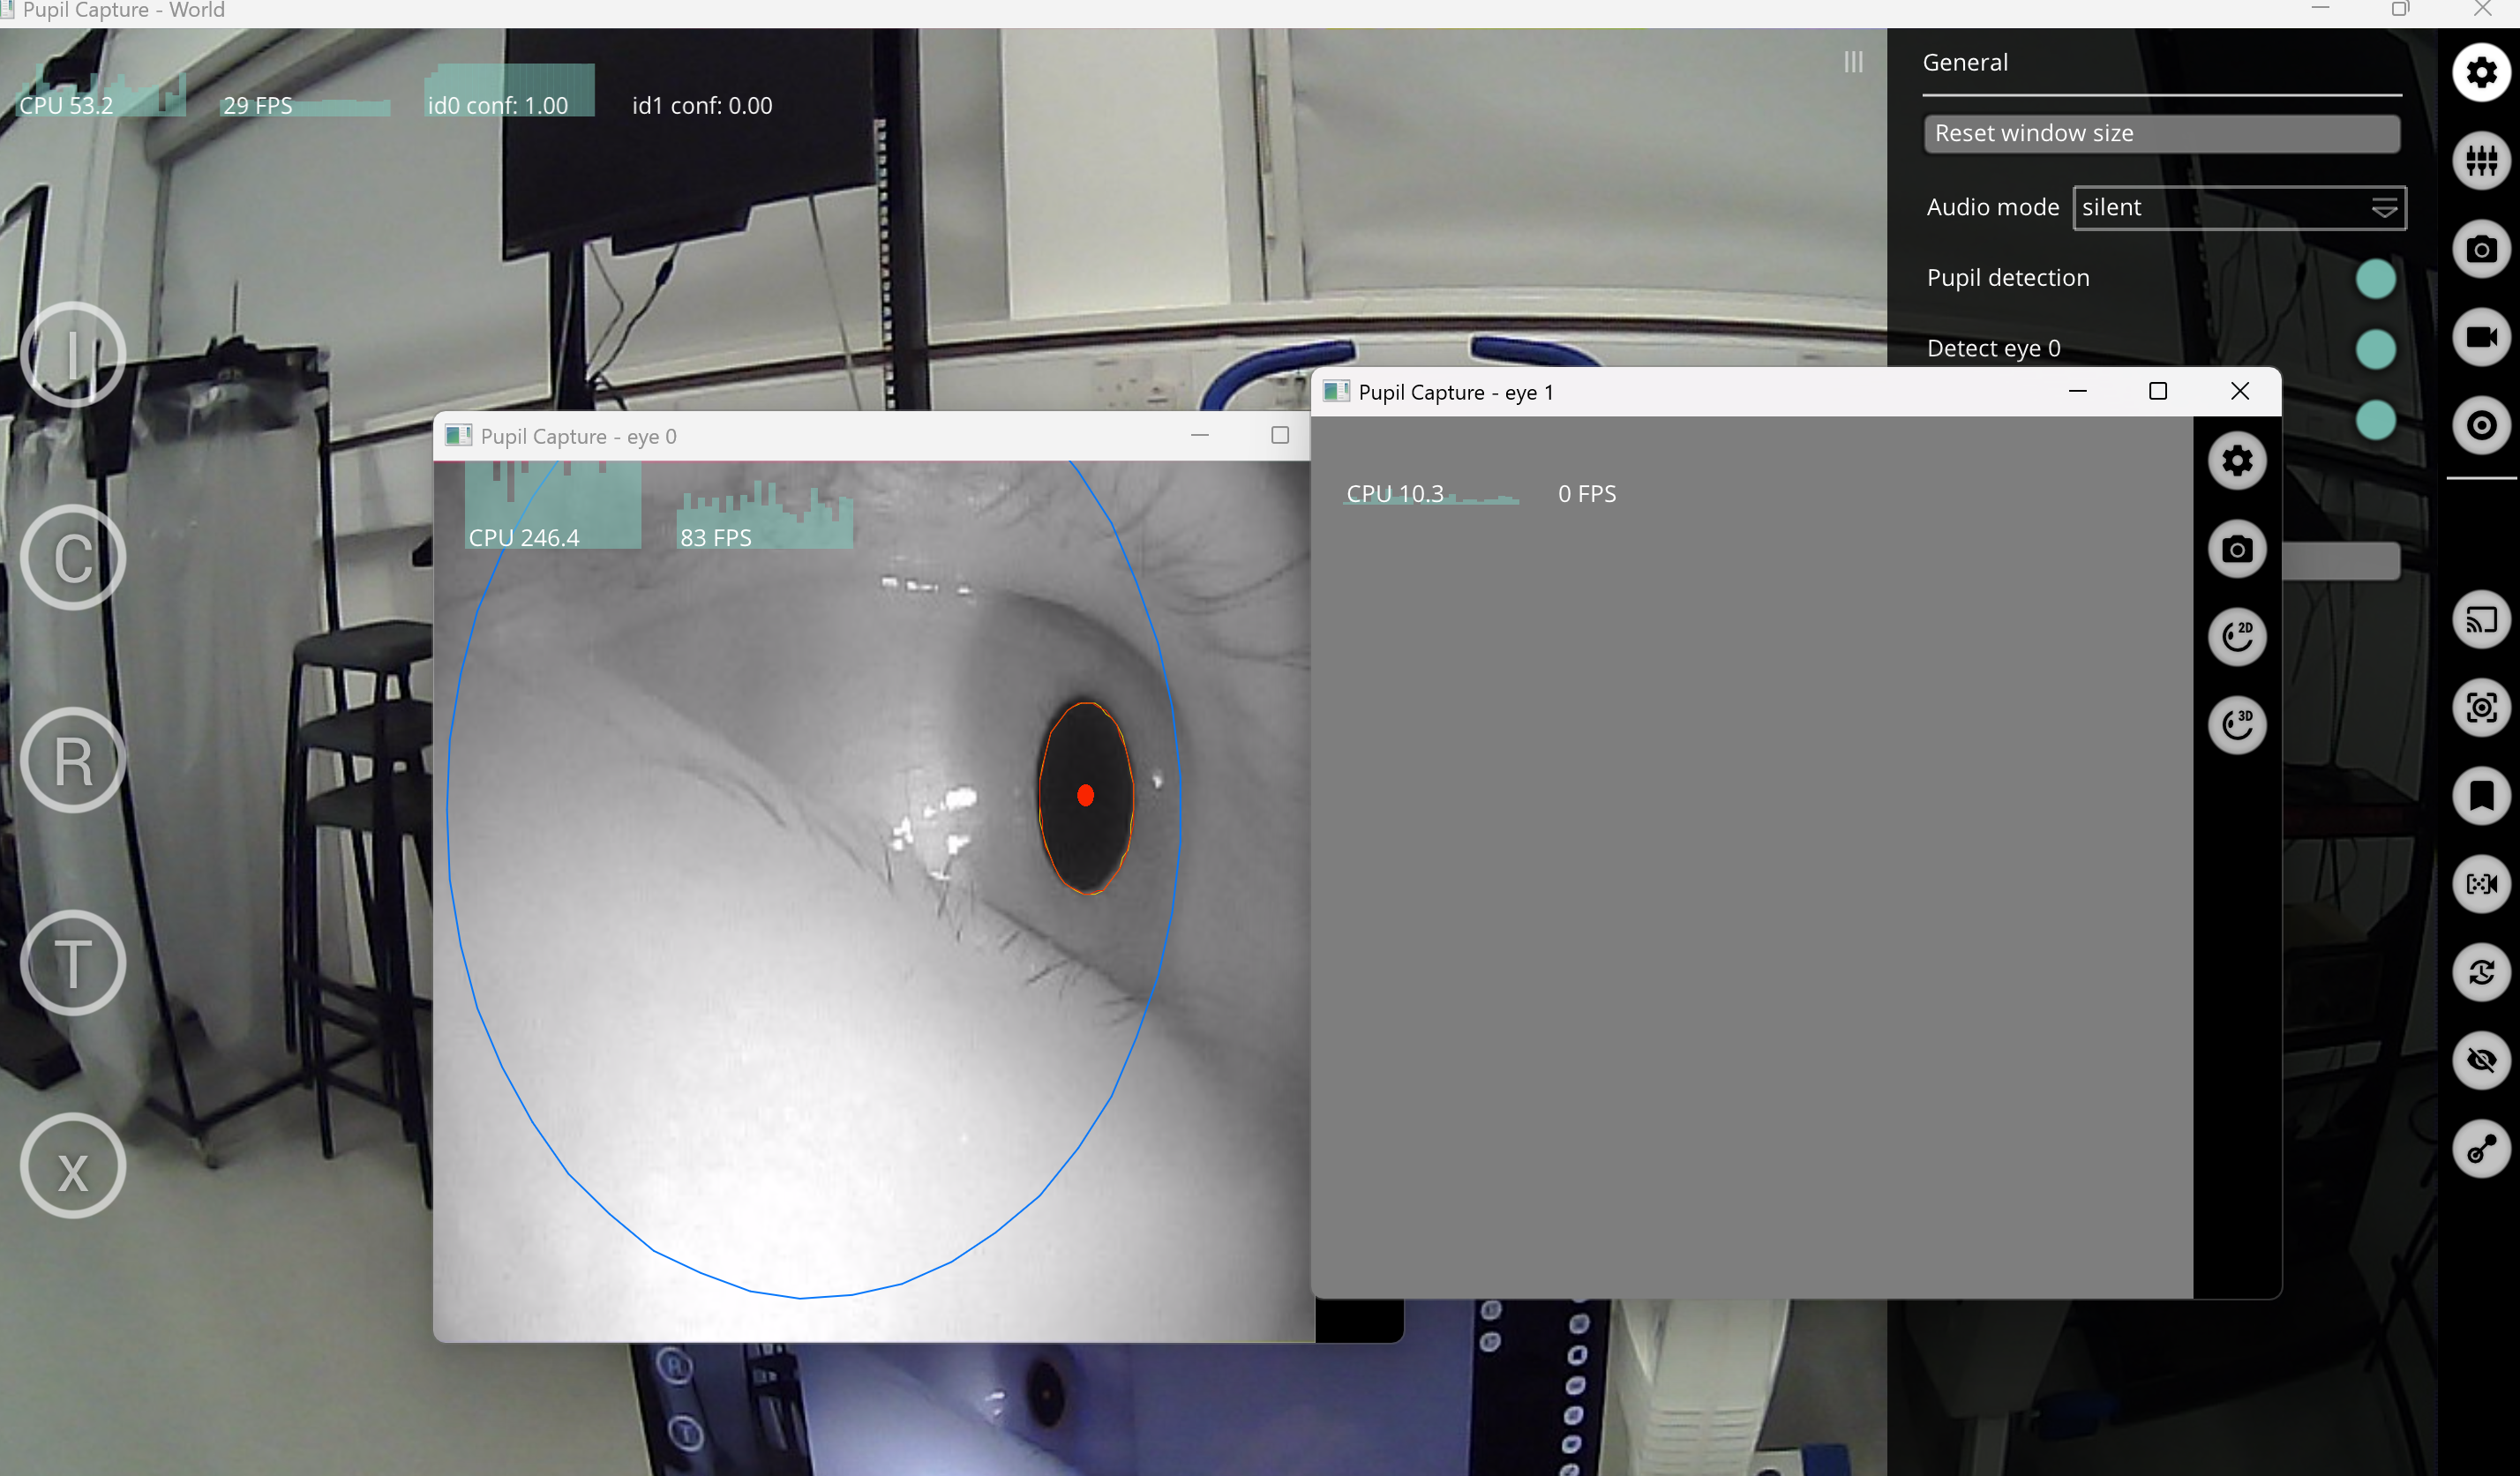Open the Blink Detector crossed-eye icon
The width and height of the screenshot is (2520, 1476).
click(2481, 1060)
